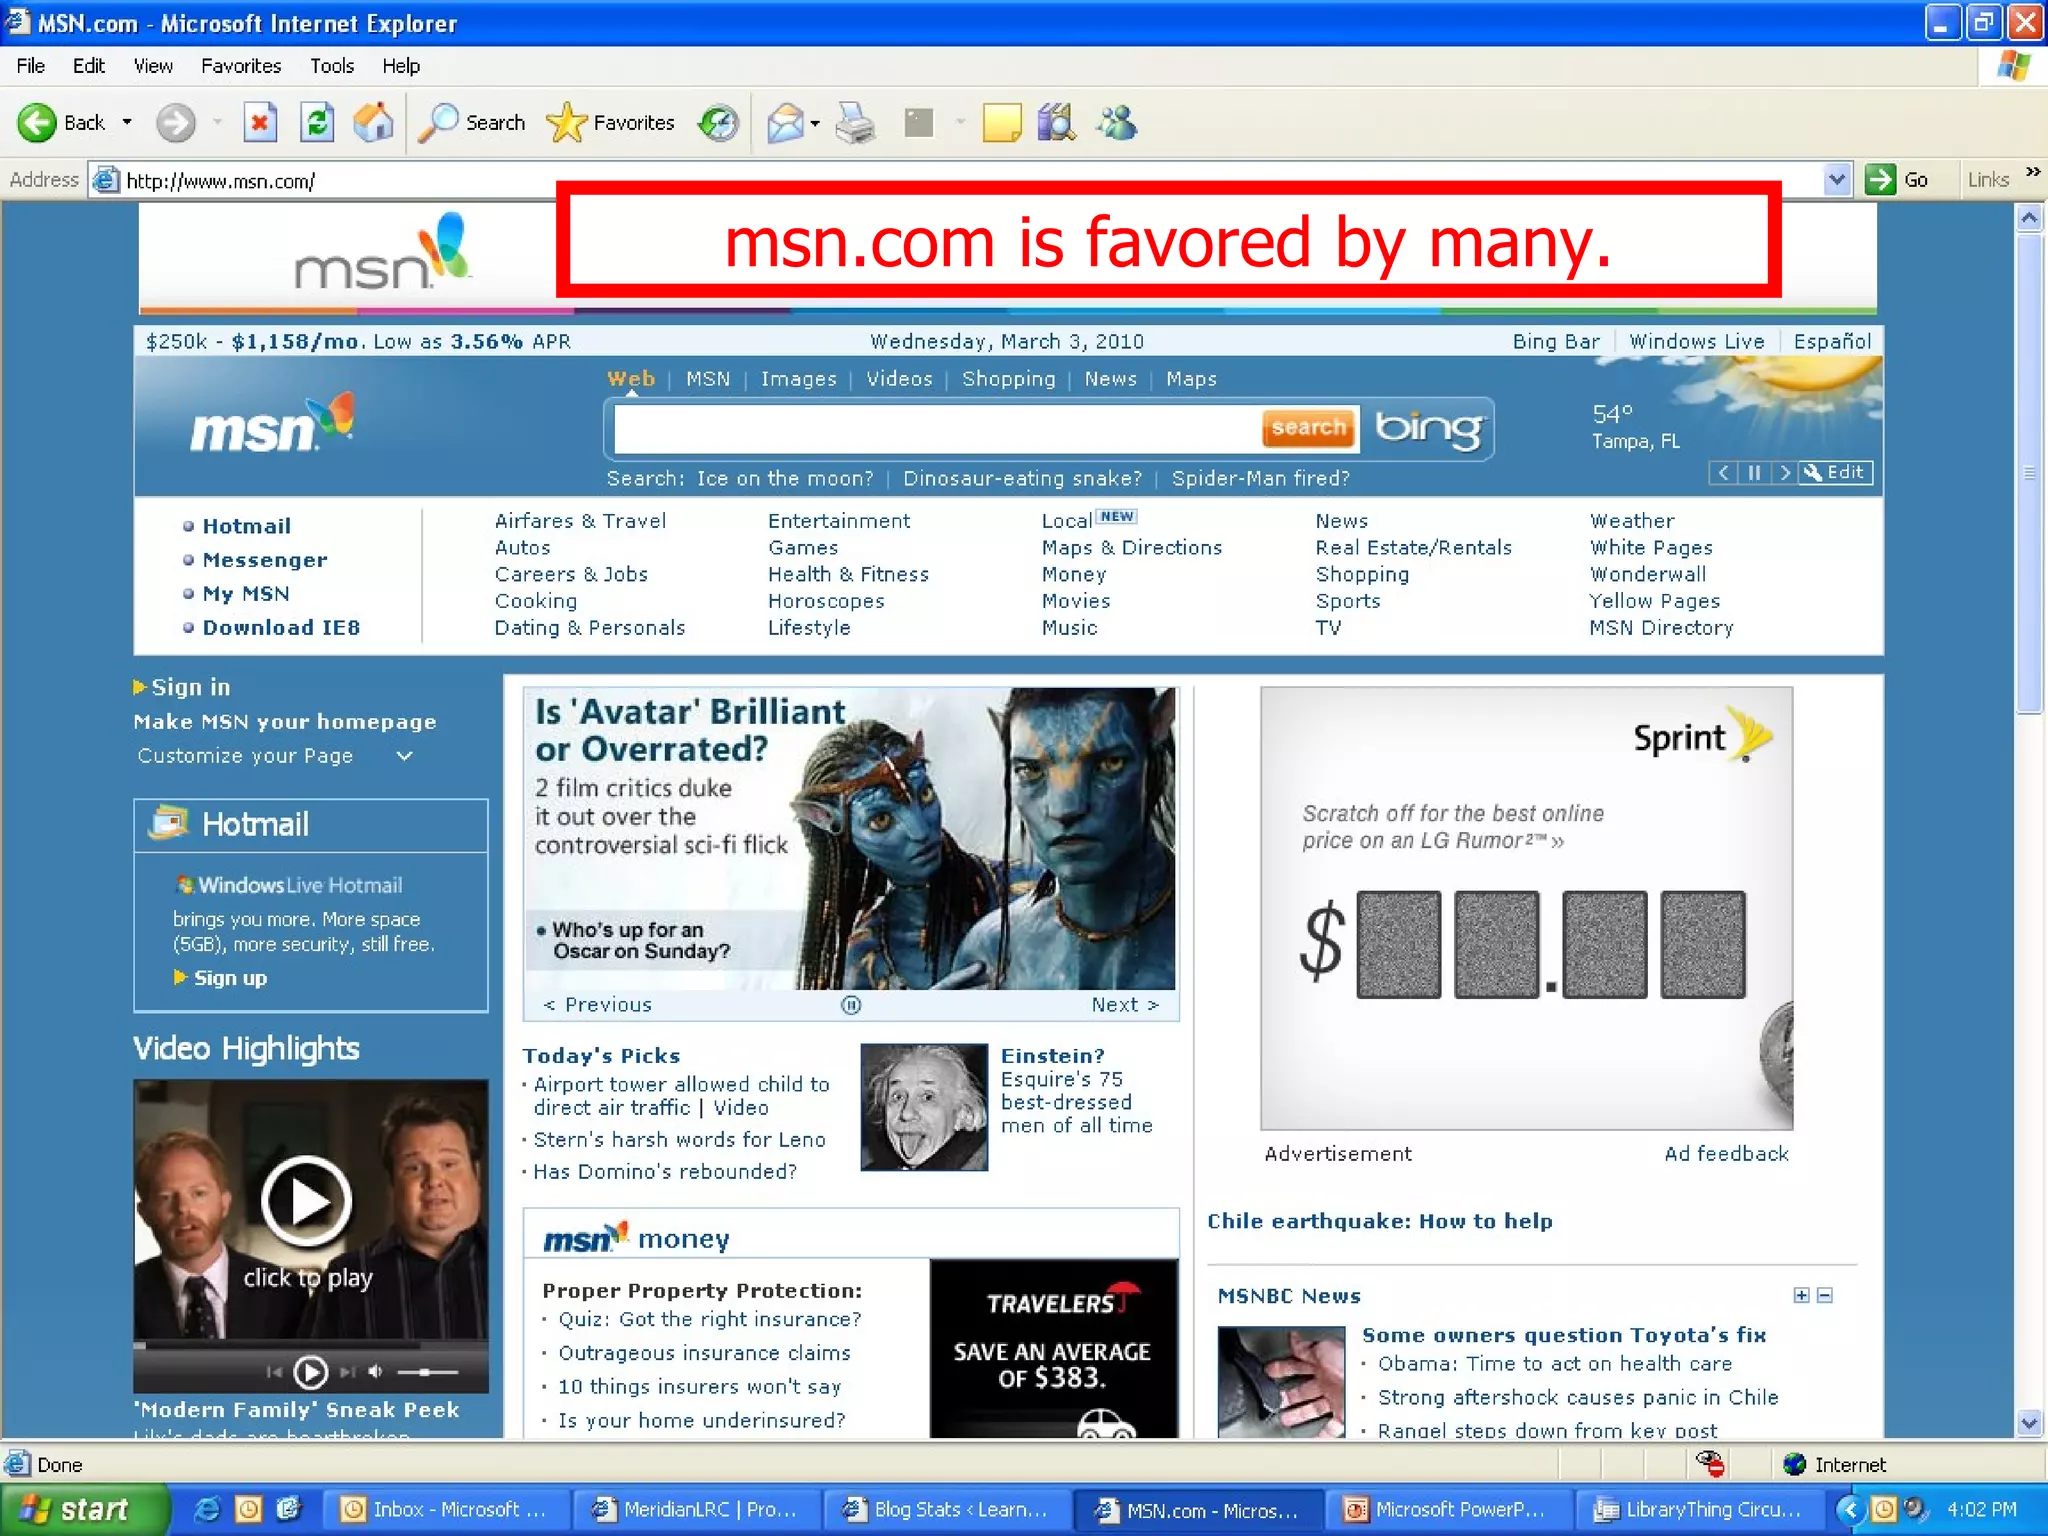
Task: Collapse MSNBC News section minus icon
Action: point(1825,1296)
